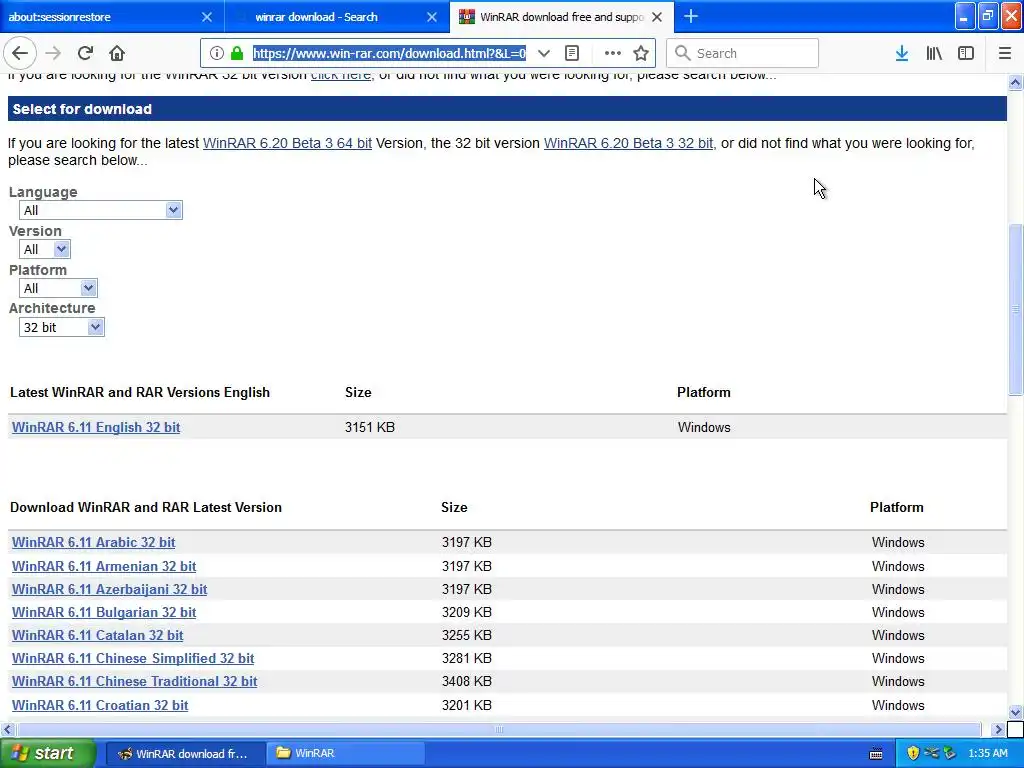Click the safely remove hardware tray icon
This screenshot has width=1024, height=768.
[950, 753]
